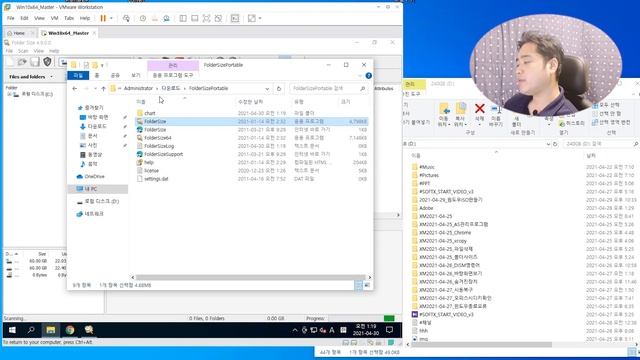Viewport: 640px width, 360px height.
Task: Open VMware Edit menu
Action: (24, 18)
